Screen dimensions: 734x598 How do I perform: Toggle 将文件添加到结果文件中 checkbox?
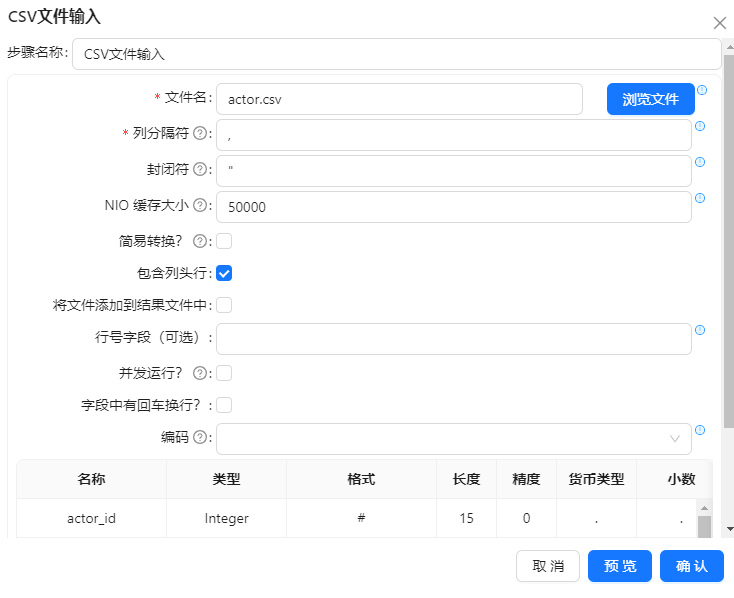[x=225, y=305]
